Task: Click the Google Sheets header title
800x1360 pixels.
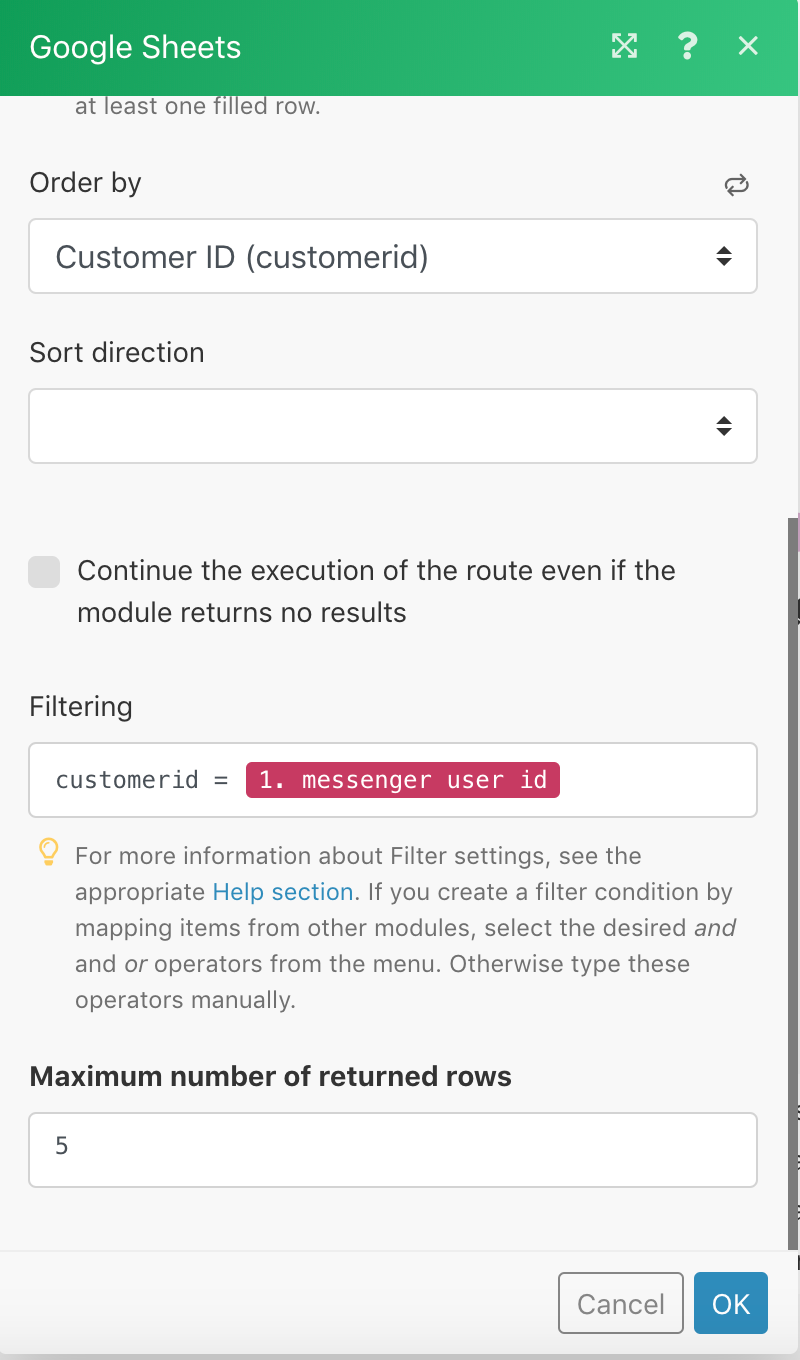Action: tap(135, 47)
